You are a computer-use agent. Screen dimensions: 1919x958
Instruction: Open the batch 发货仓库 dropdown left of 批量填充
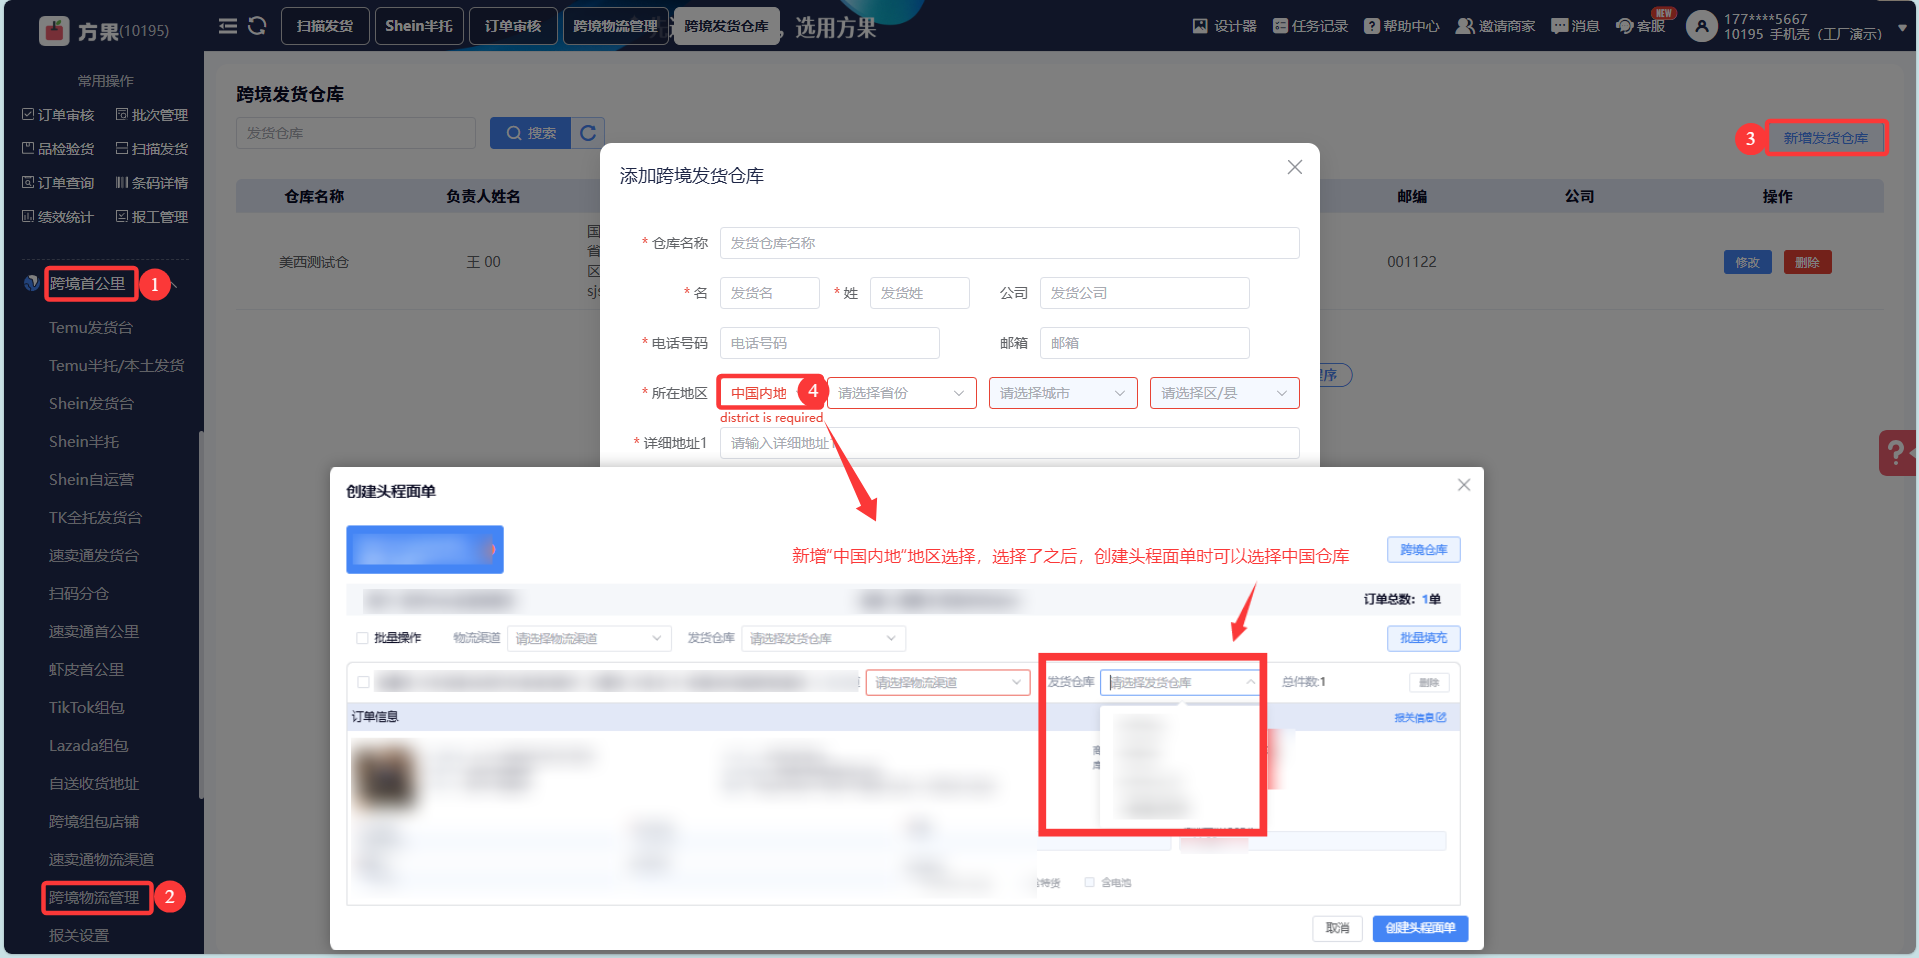(823, 638)
